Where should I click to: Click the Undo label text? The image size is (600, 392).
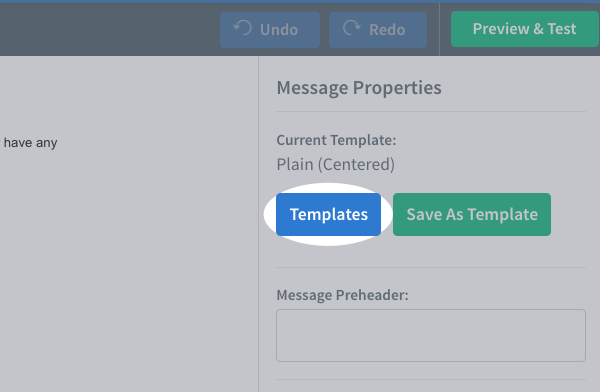pos(279,30)
